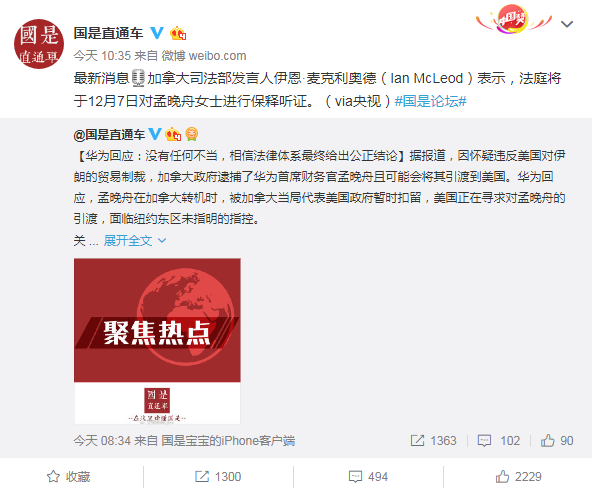Click the orange medal icon in repost header
This screenshot has width=592, height=494.
192,134
